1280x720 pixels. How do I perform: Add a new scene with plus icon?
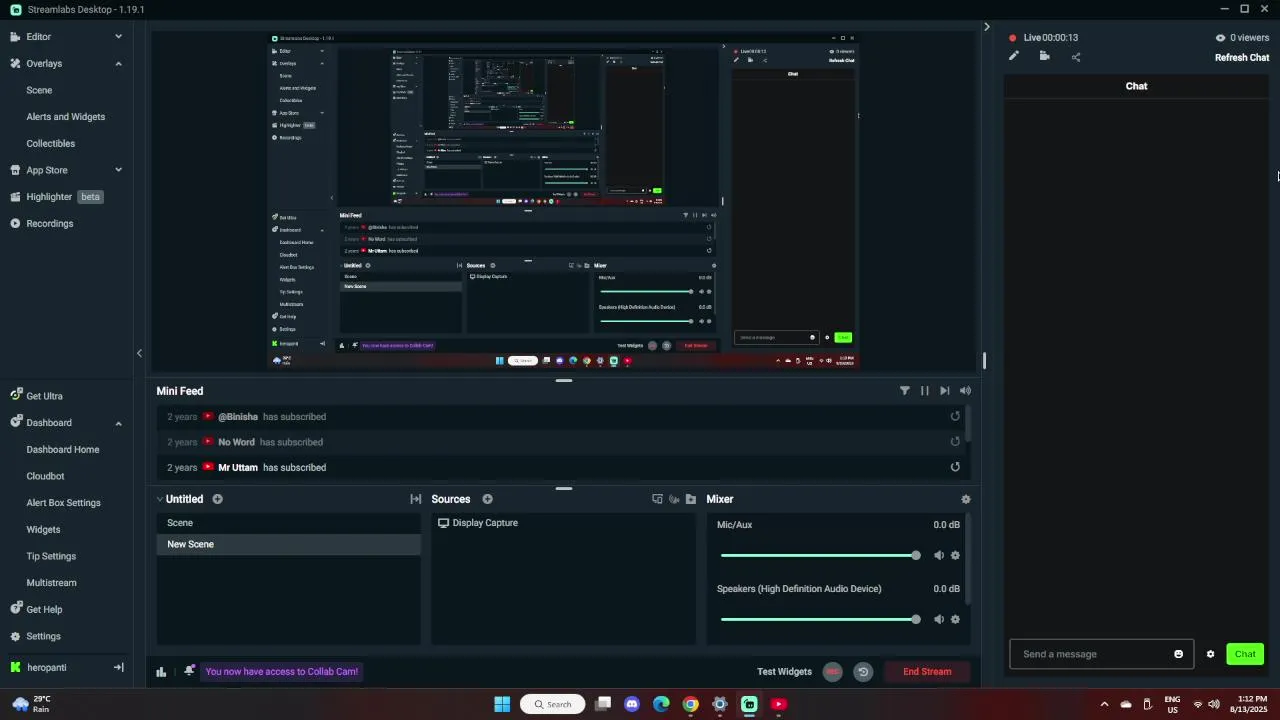click(x=217, y=499)
